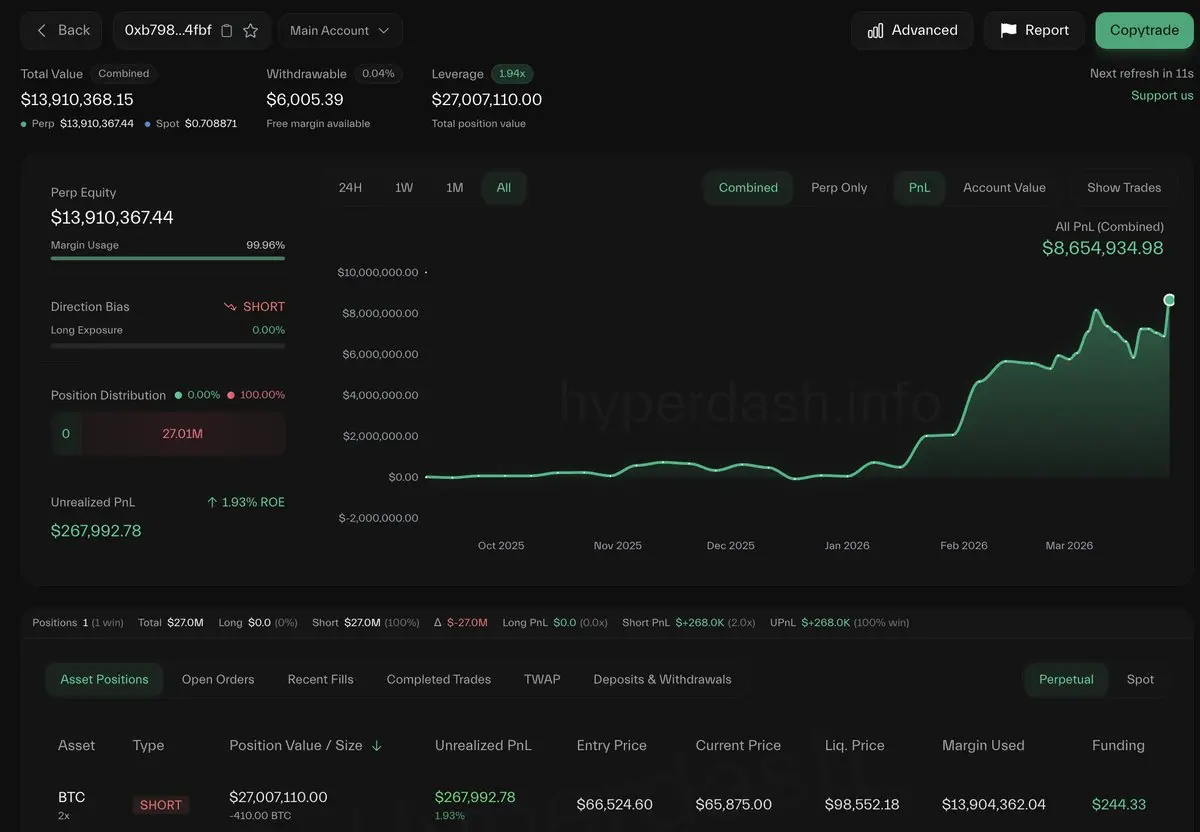Click the Back arrow icon
This screenshot has height=832, width=1200.
pos(42,31)
